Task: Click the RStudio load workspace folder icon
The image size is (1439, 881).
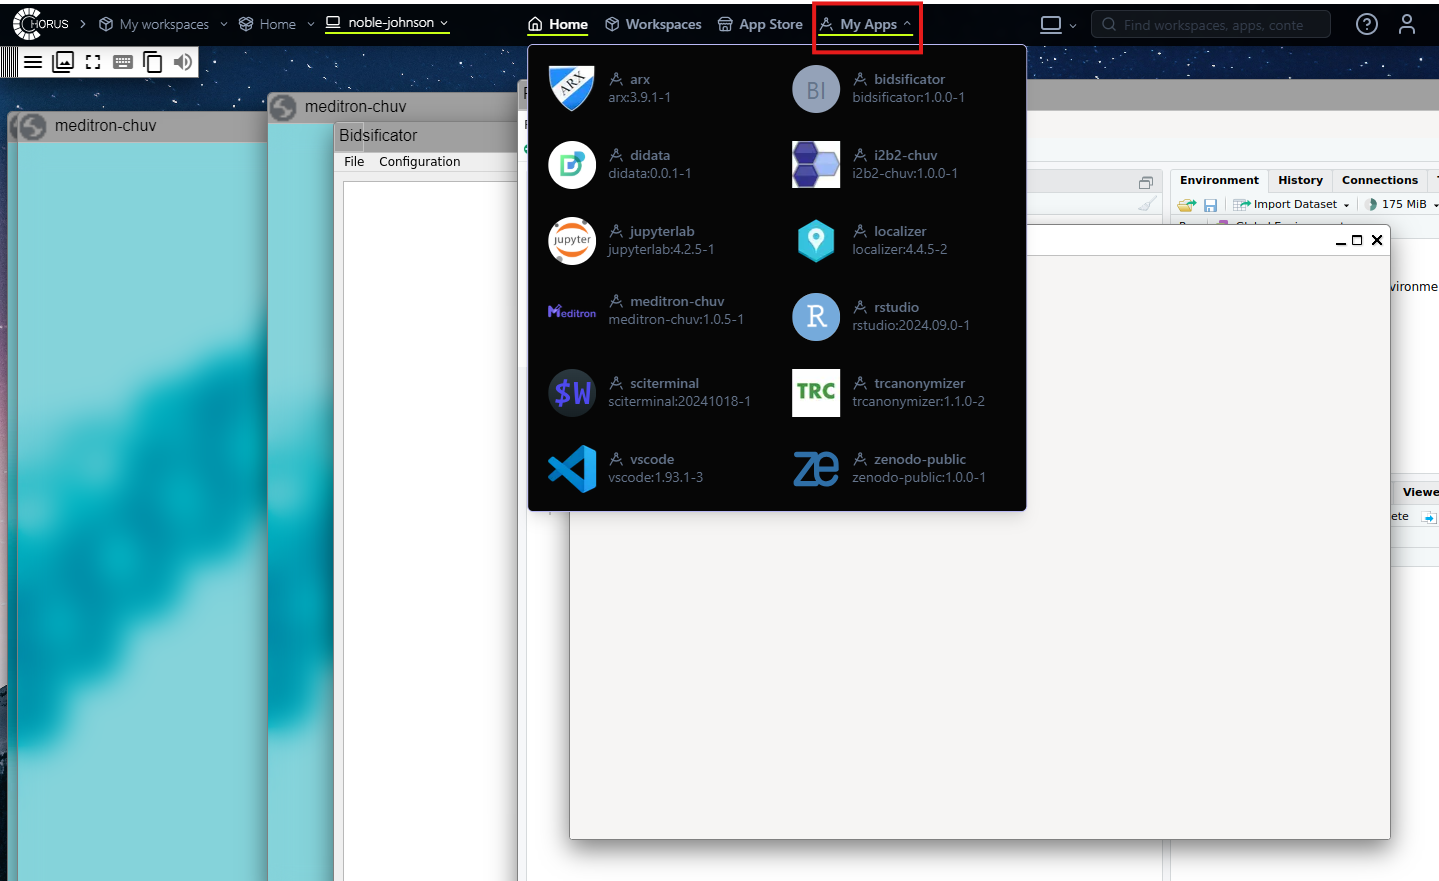Action: 1187,205
